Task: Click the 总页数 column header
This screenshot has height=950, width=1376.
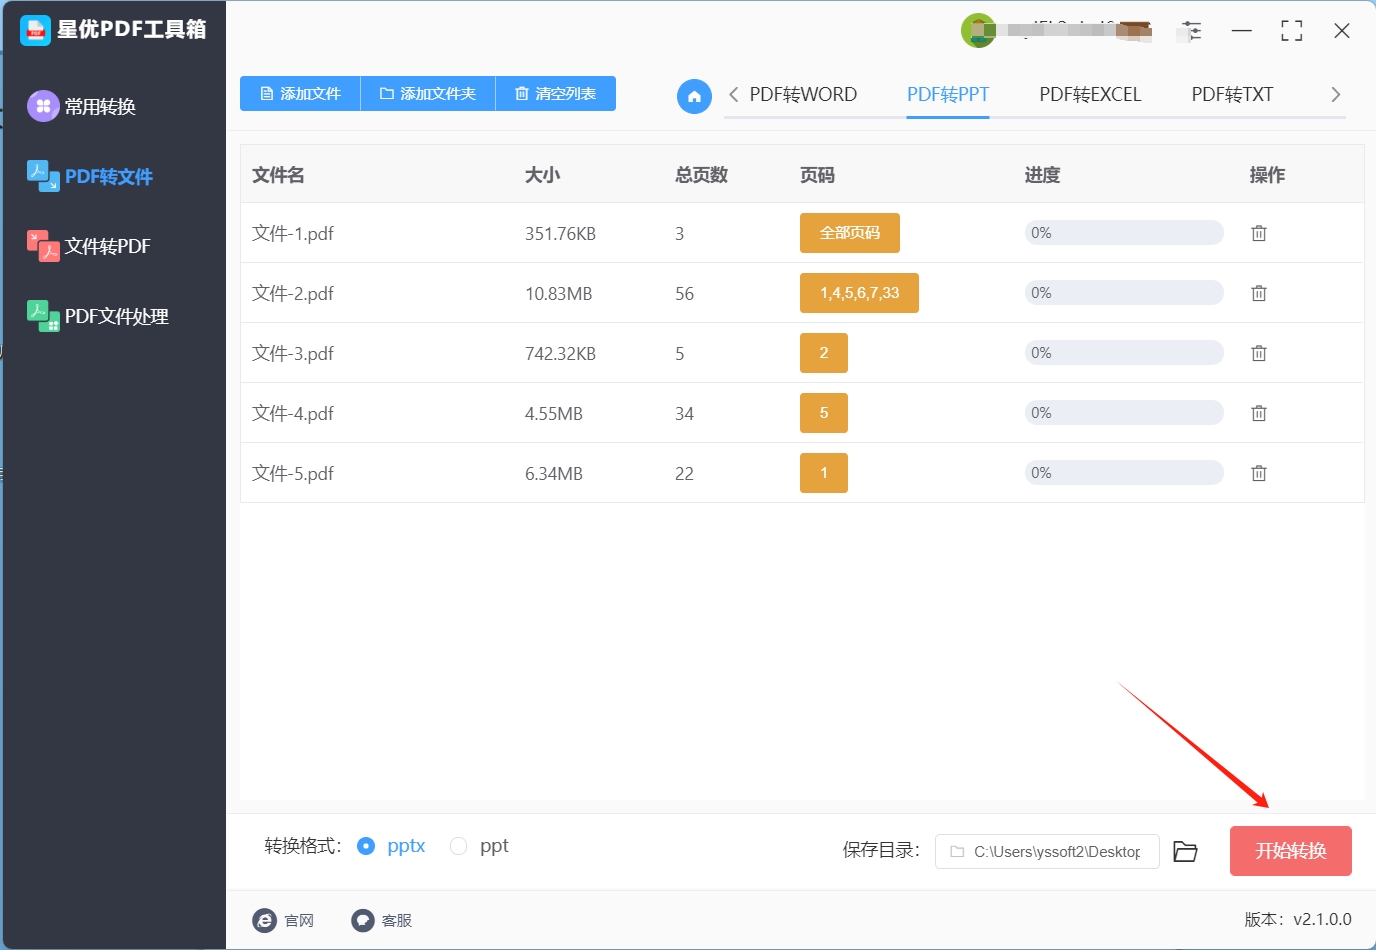Action: pos(701,175)
